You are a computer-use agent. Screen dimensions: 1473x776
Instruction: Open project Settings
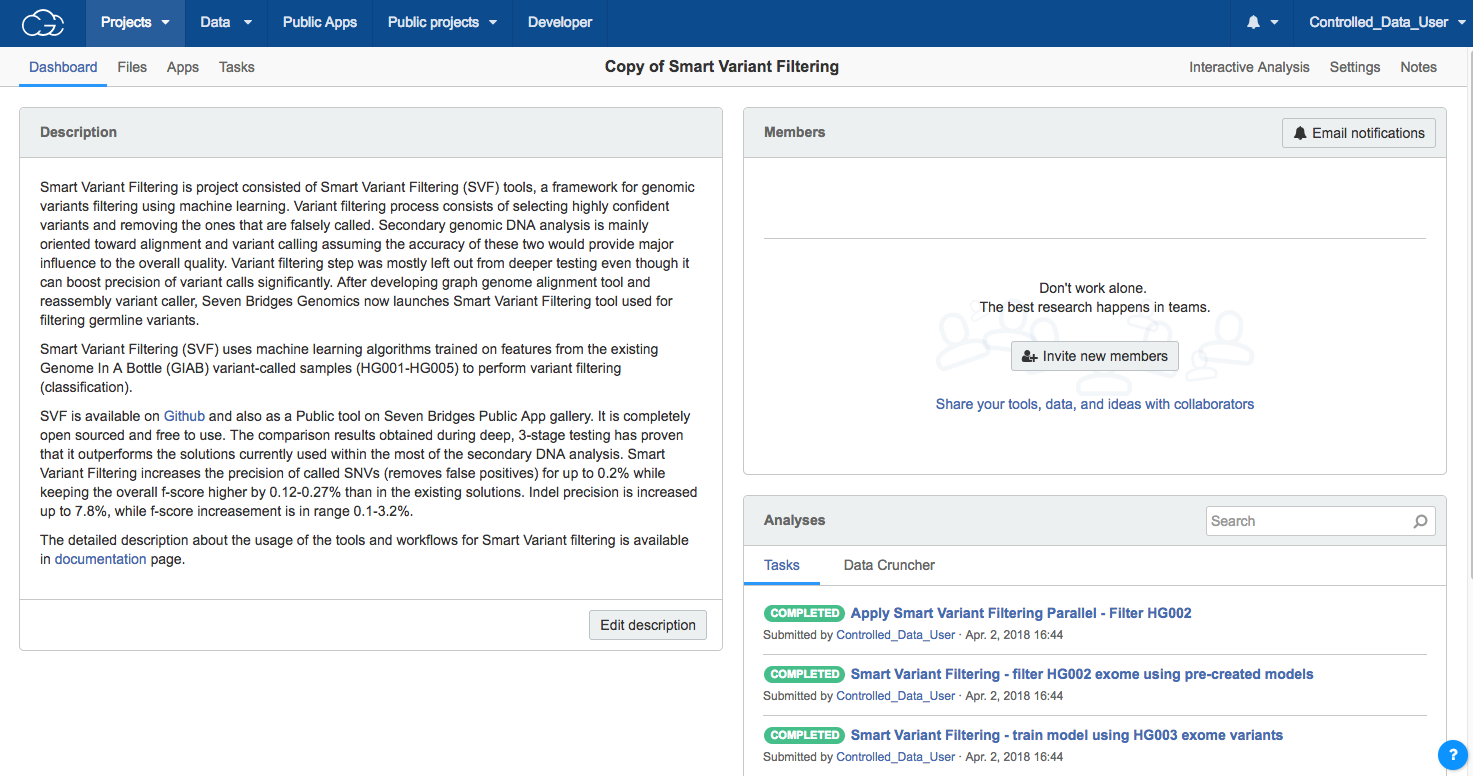coord(1355,67)
